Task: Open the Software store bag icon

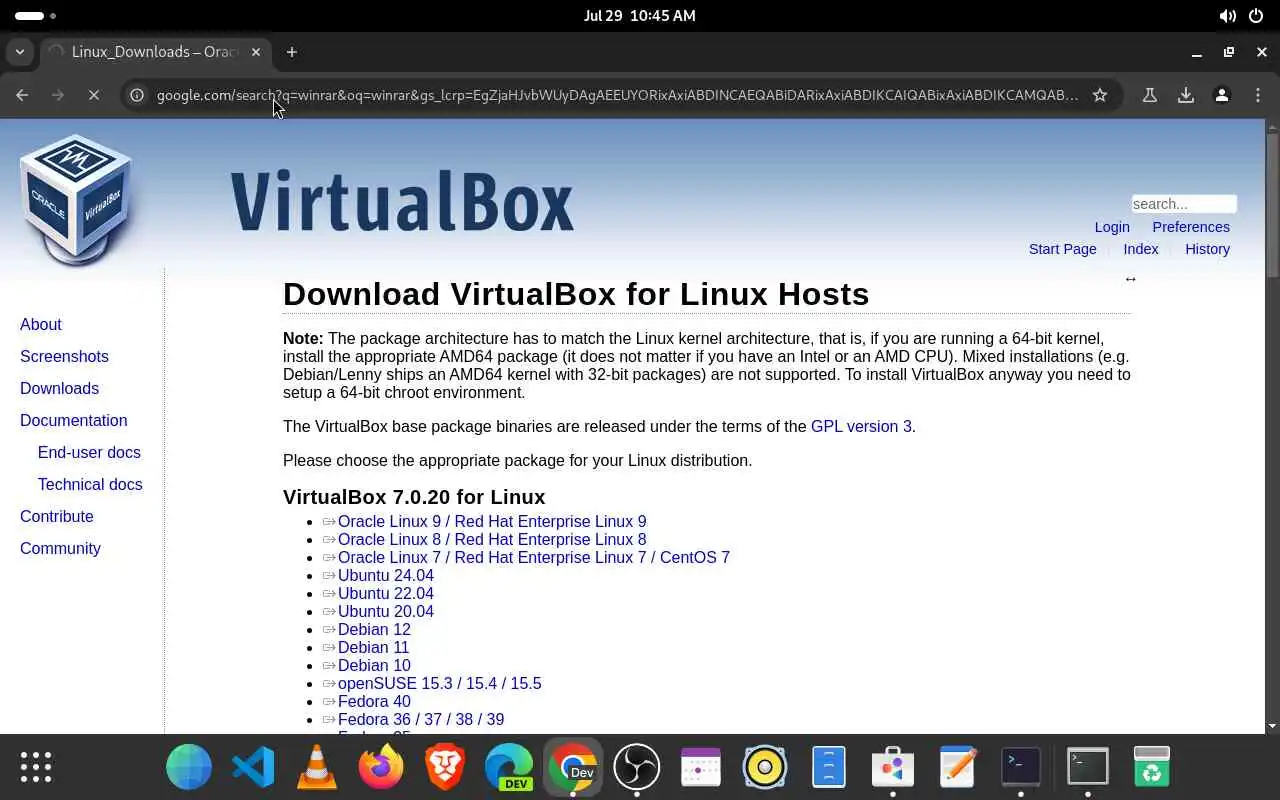Action: [893, 768]
